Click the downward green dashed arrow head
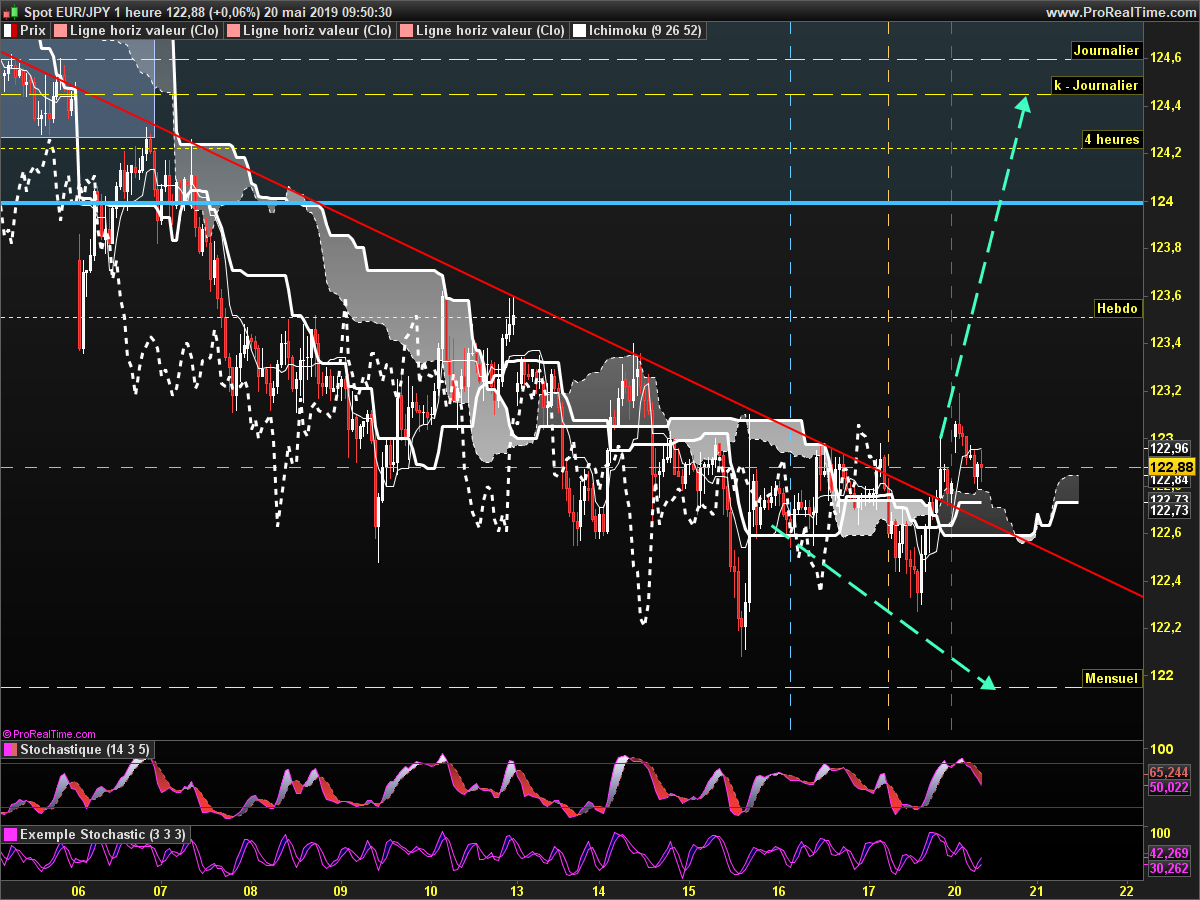This screenshot has height=900, width=1200. click(x=988, y=684)
